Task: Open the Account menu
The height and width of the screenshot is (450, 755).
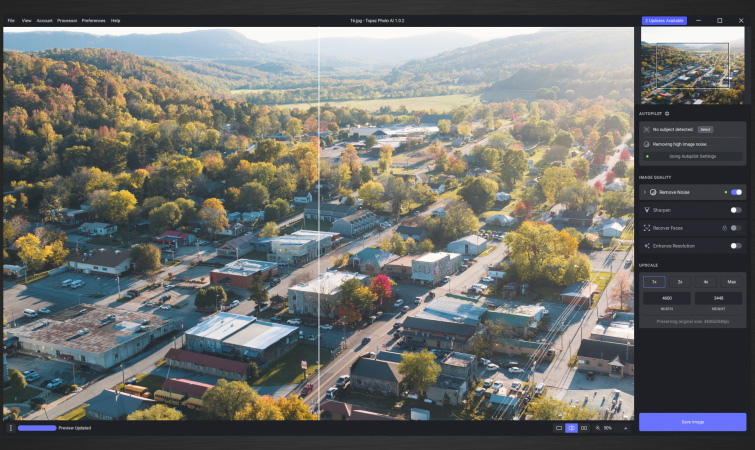Action: [44, 21]
